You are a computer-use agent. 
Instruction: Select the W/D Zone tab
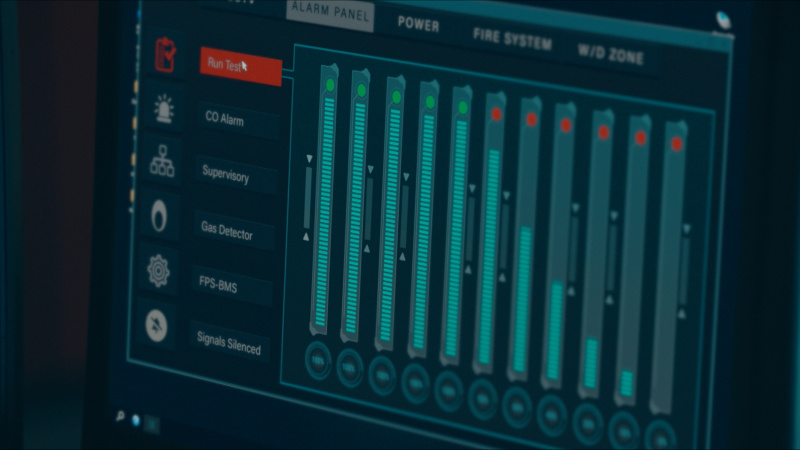(610, 54)
